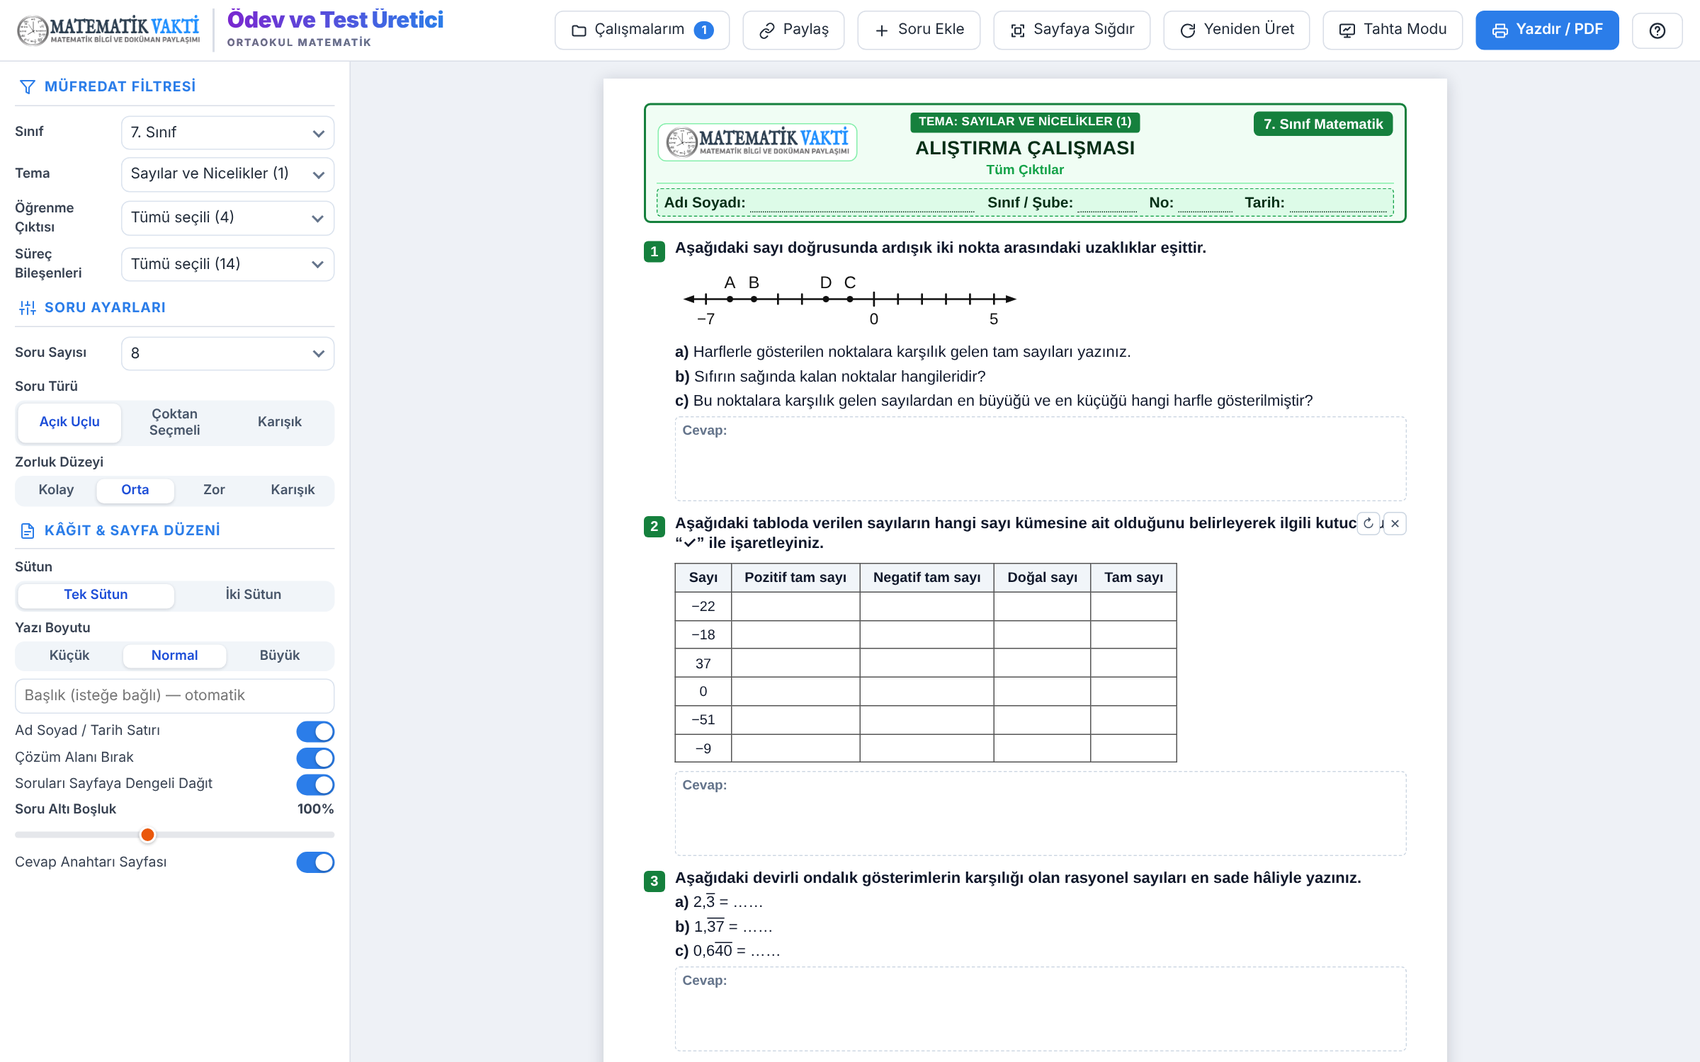Image resolution: width=1700 pixels, height=1062 pixels.
Task: Click the Soru Ayarları sliders icon
Action: pos(27,308)
